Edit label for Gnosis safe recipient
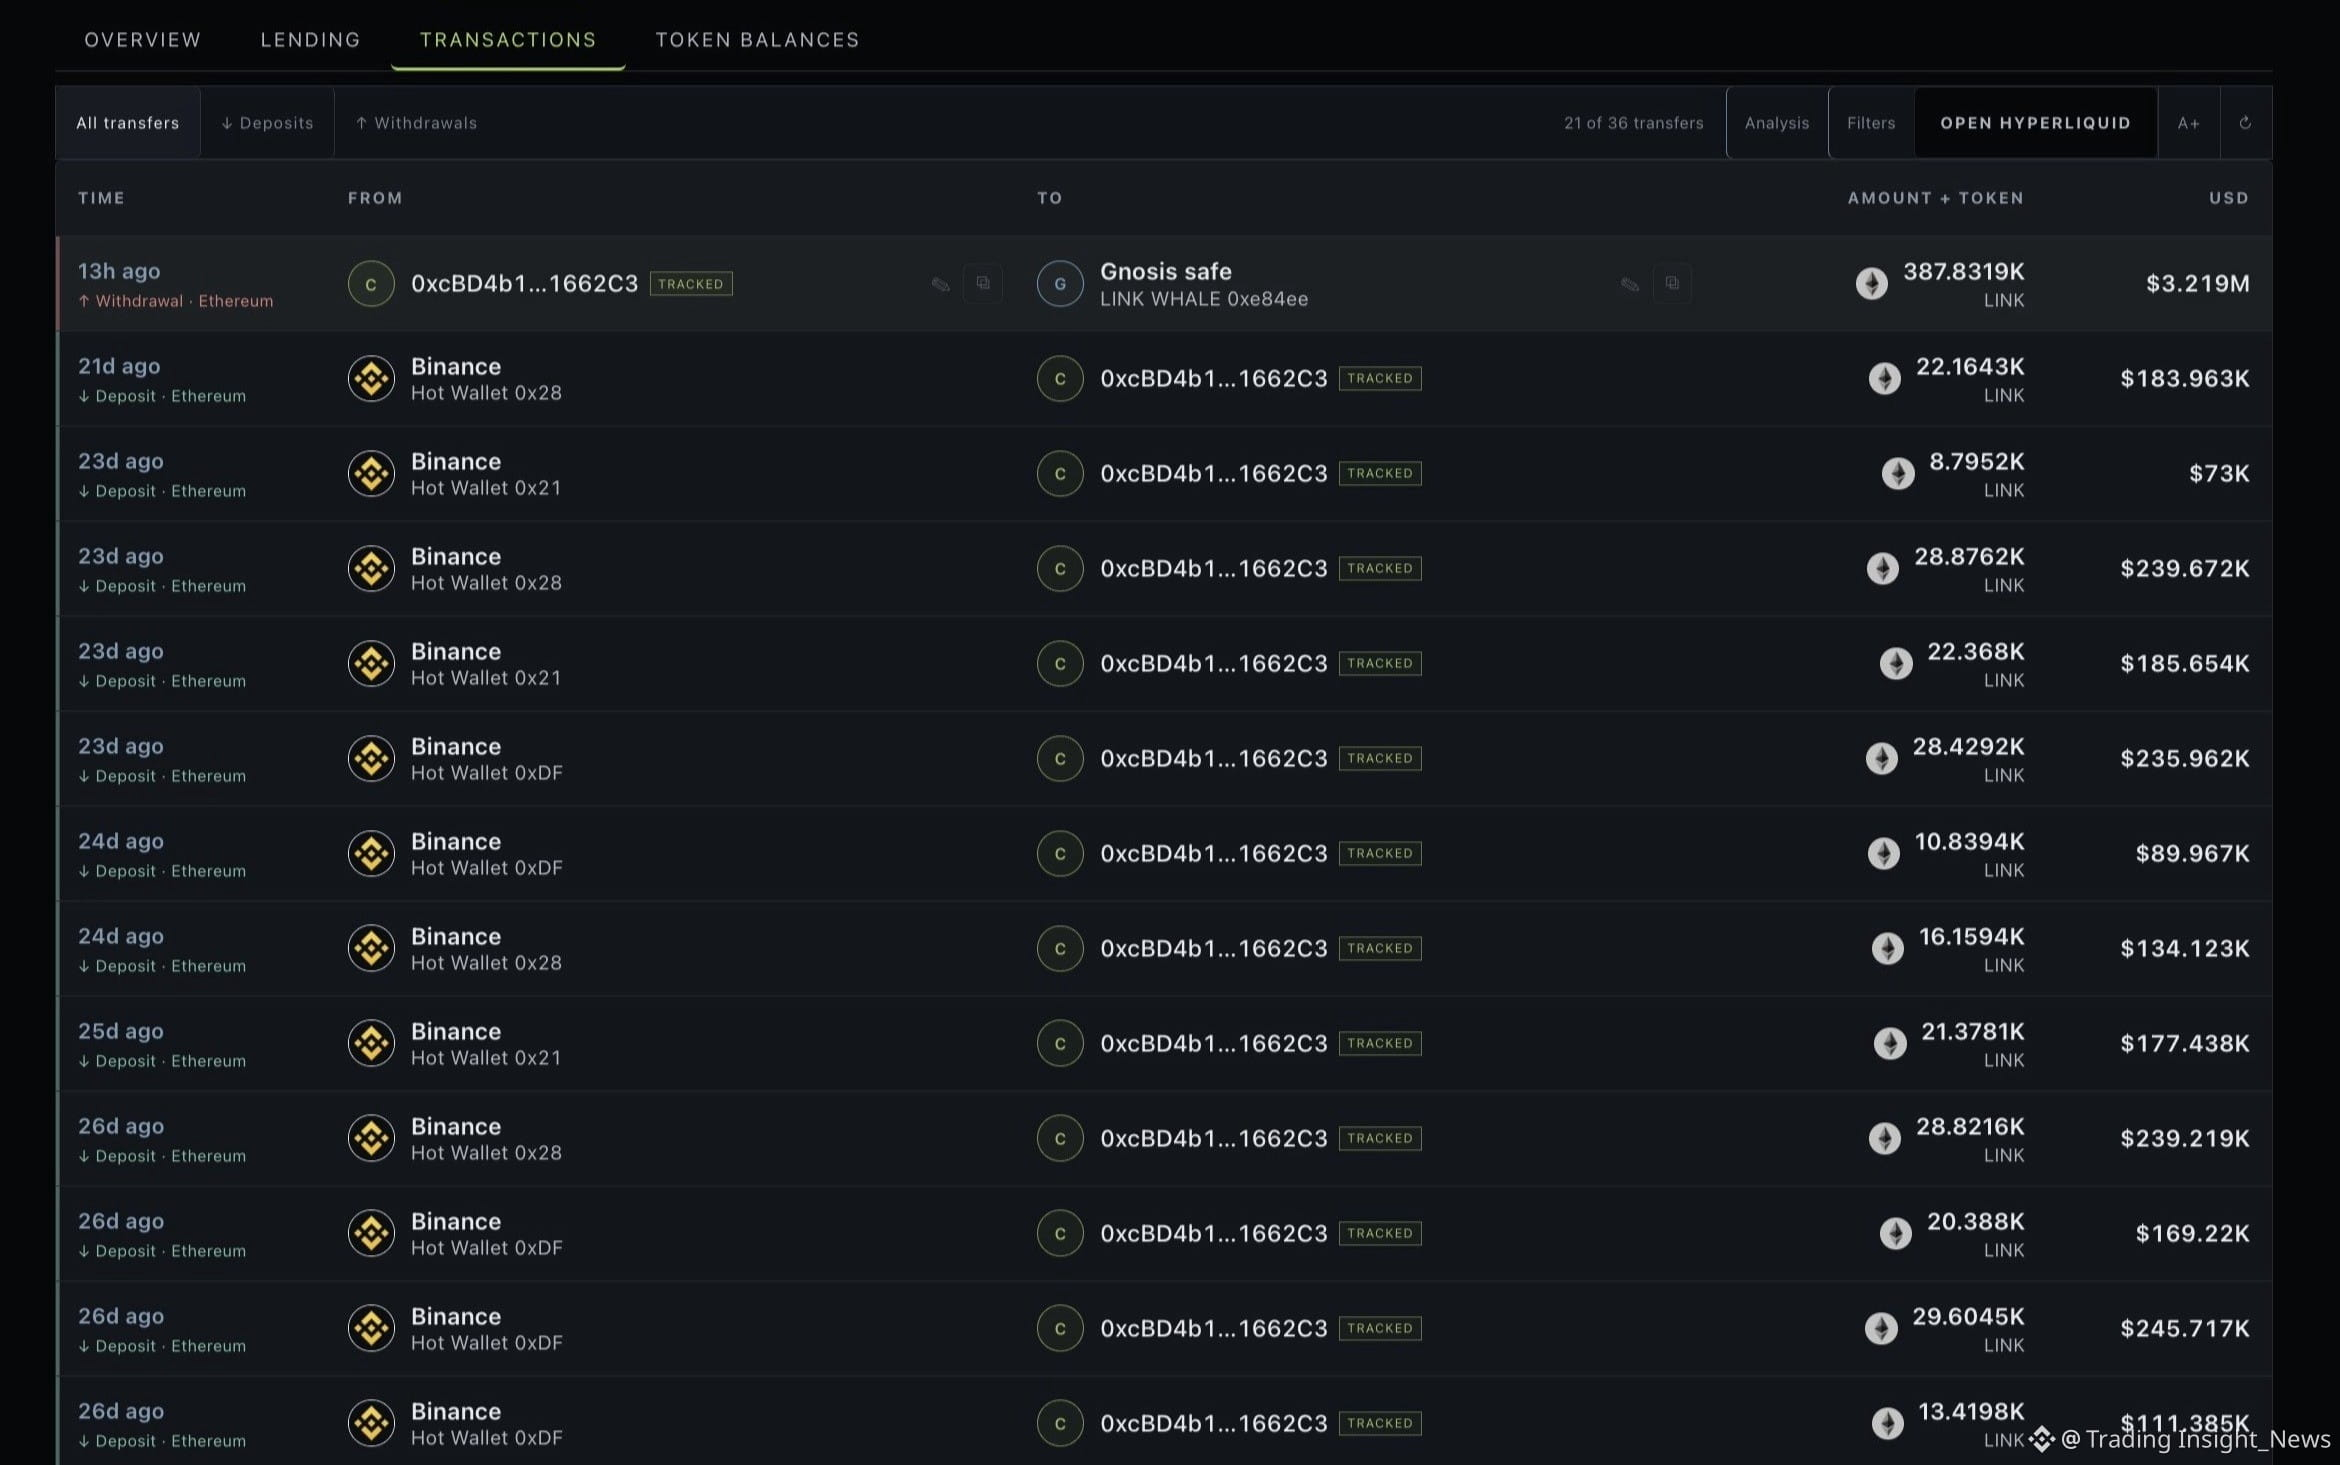 [1629, 284]
